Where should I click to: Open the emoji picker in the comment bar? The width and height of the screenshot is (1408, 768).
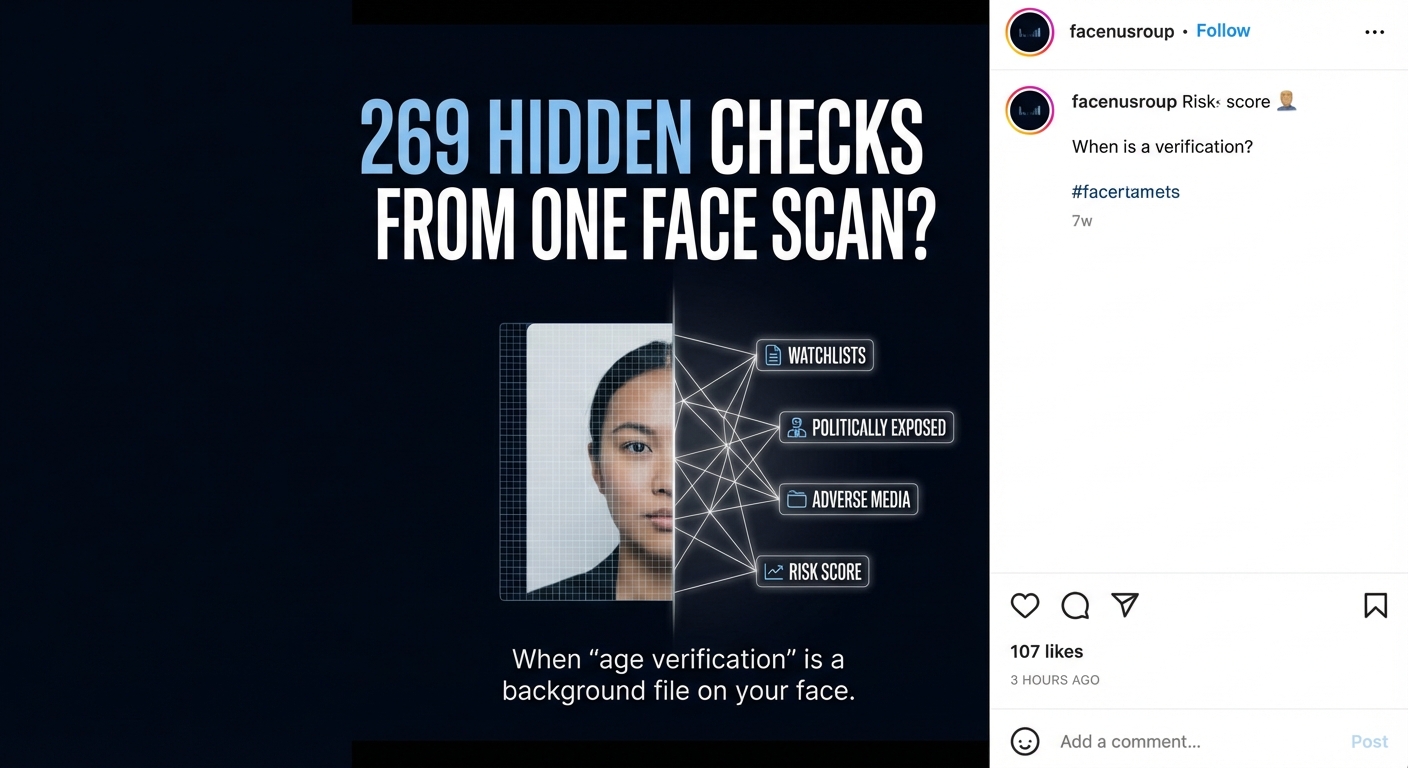(1025, 741)
